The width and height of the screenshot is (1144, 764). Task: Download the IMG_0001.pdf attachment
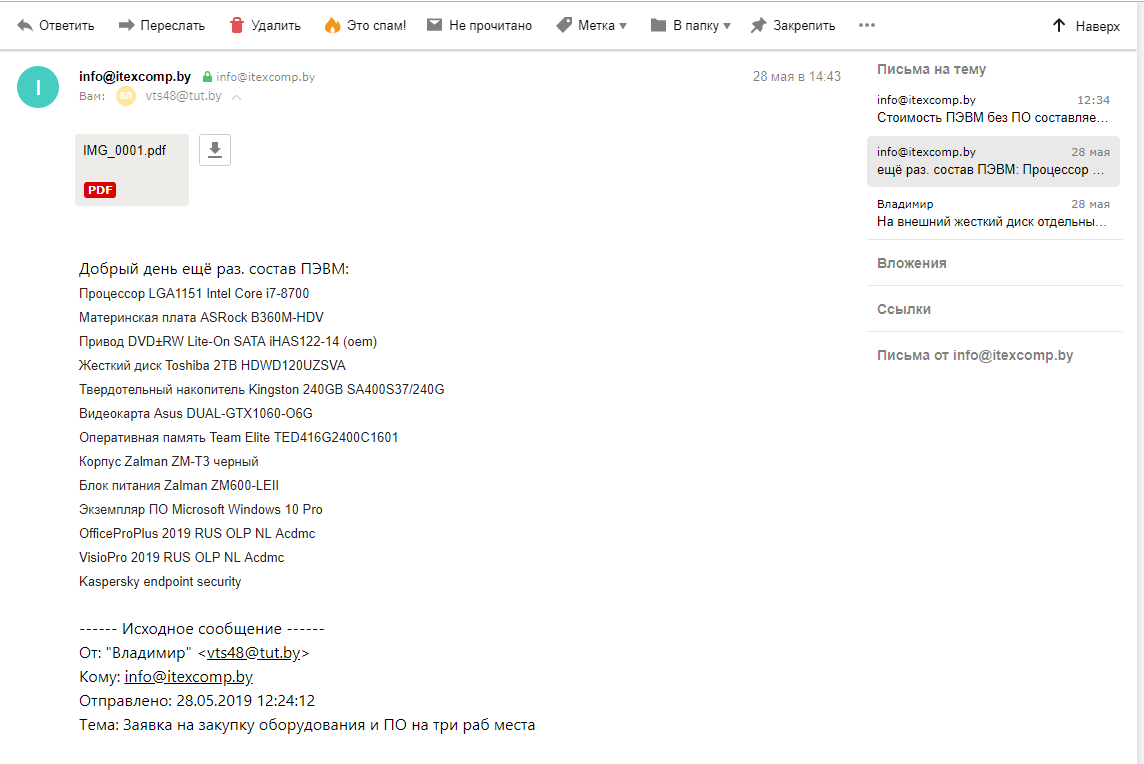[214, 150]
